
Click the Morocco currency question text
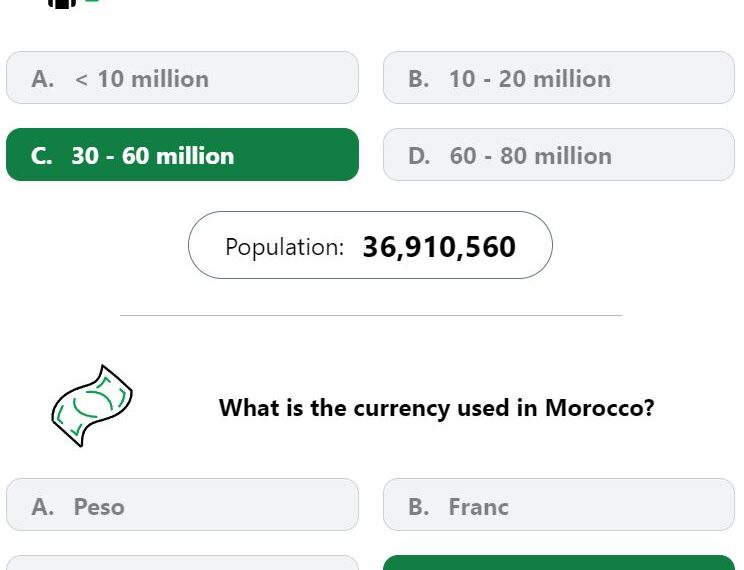click(437, 408)
